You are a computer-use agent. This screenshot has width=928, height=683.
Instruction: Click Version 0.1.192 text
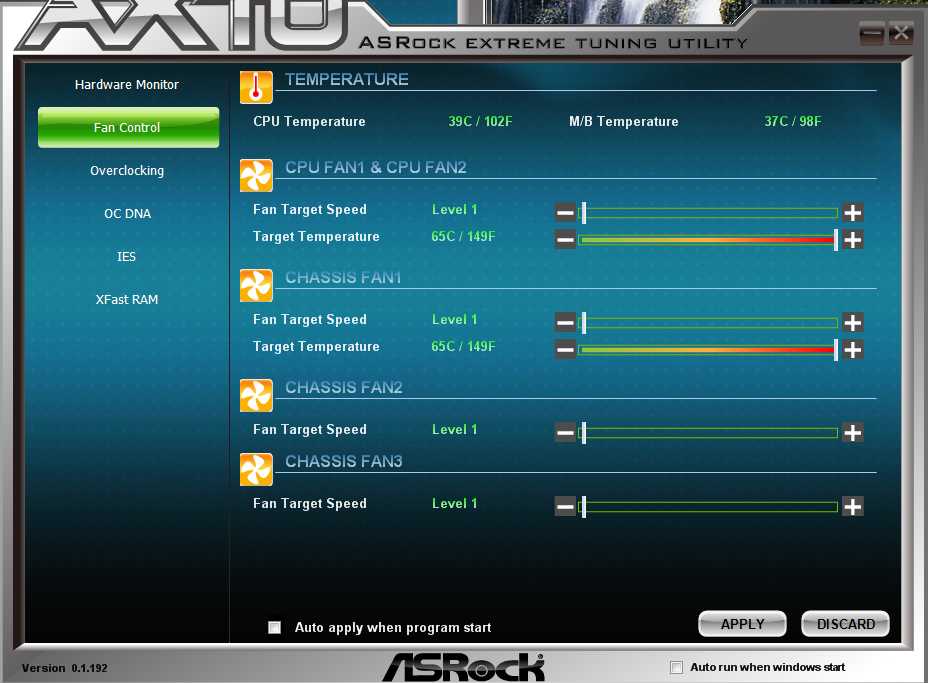coord(65,668)
